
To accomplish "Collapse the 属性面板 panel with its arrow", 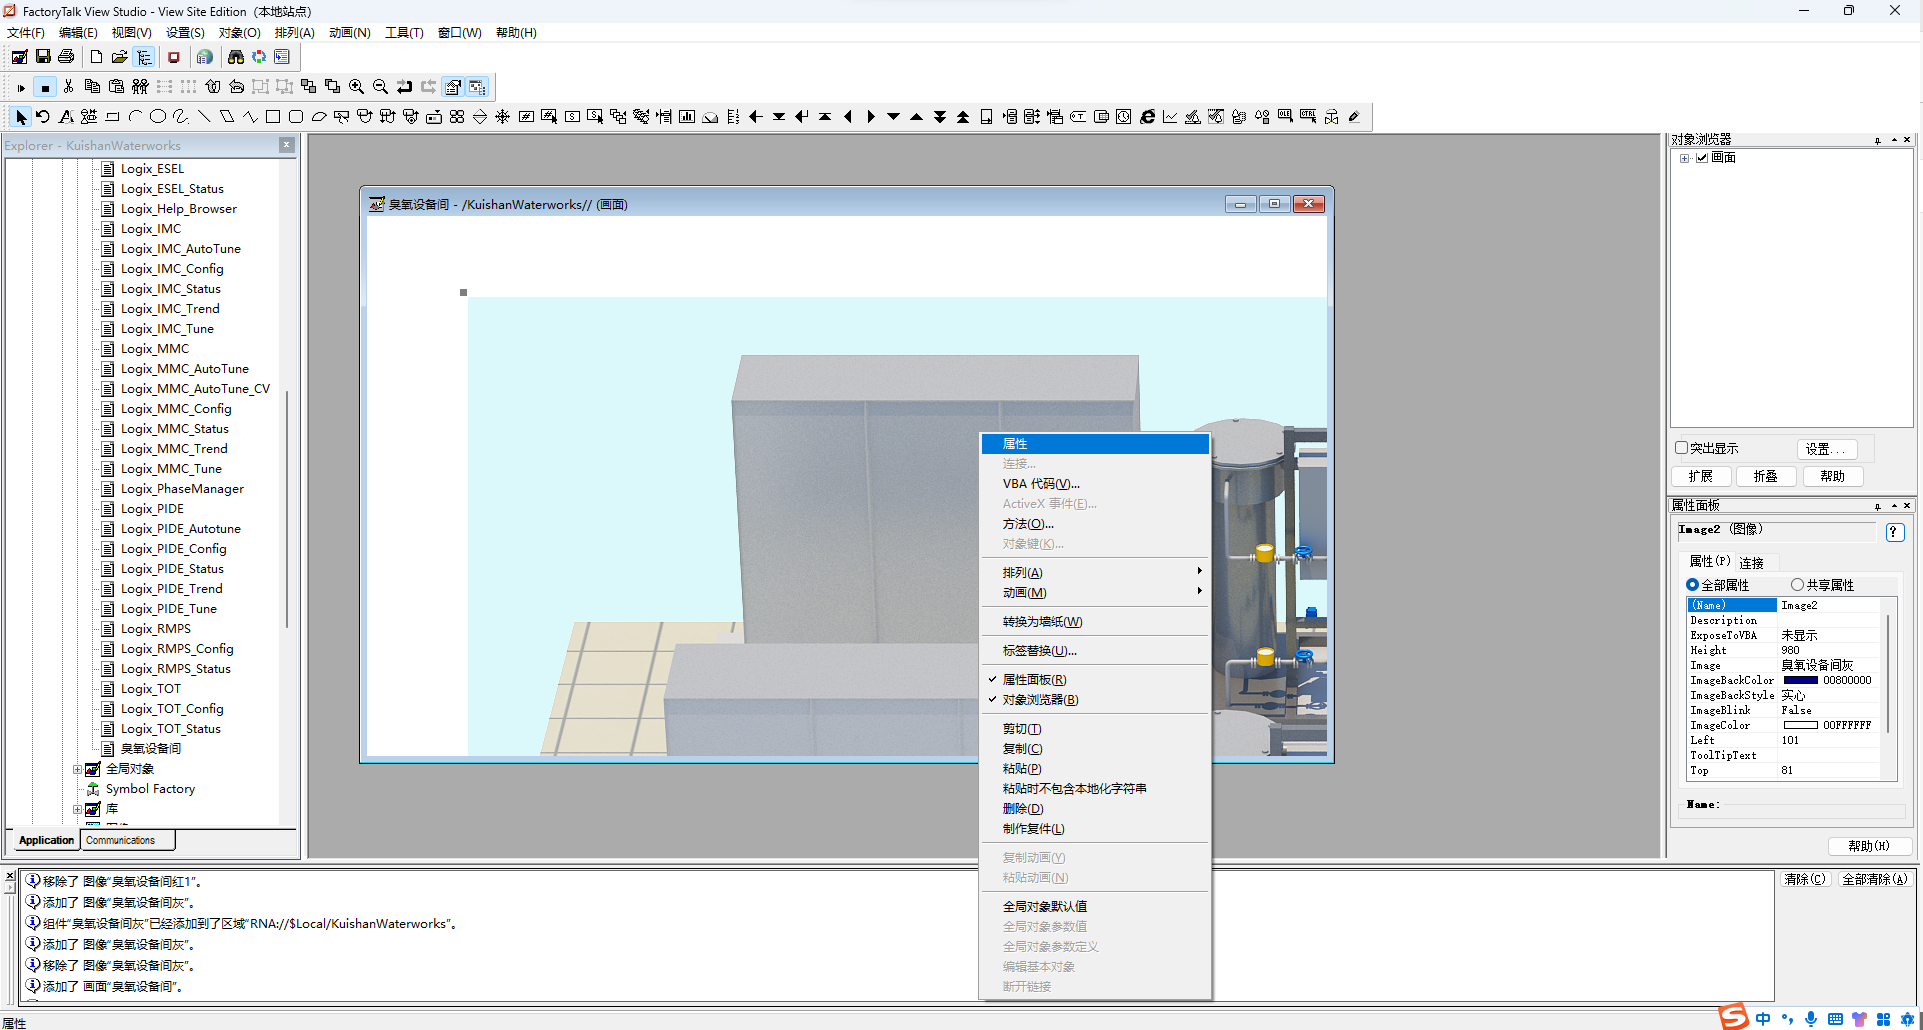I will [1894, 506].
